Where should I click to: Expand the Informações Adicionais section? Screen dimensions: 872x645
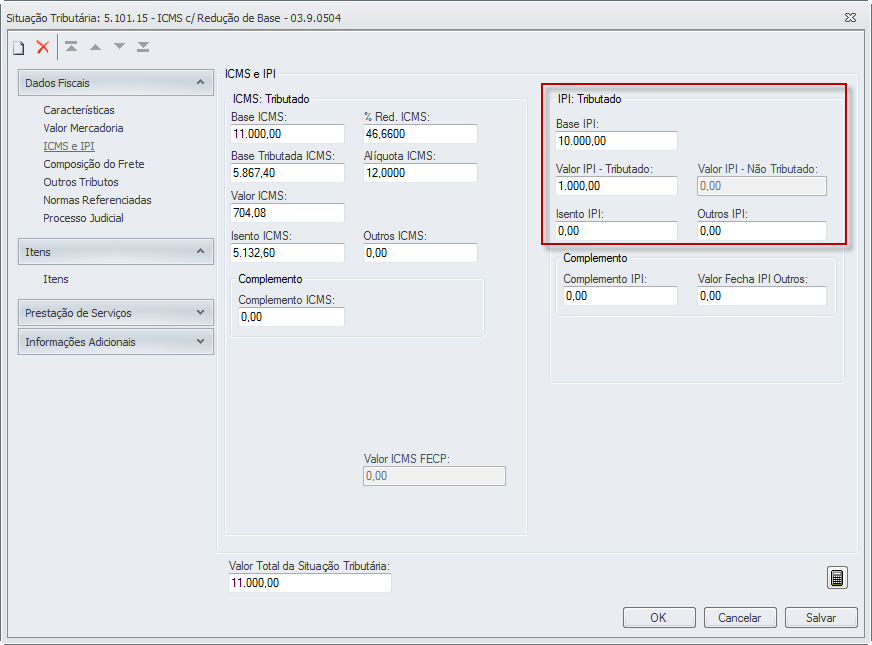(x=201, y=342)
